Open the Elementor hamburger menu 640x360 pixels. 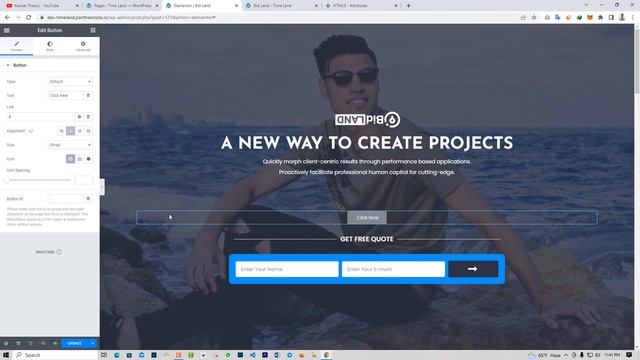click(7, 30)
